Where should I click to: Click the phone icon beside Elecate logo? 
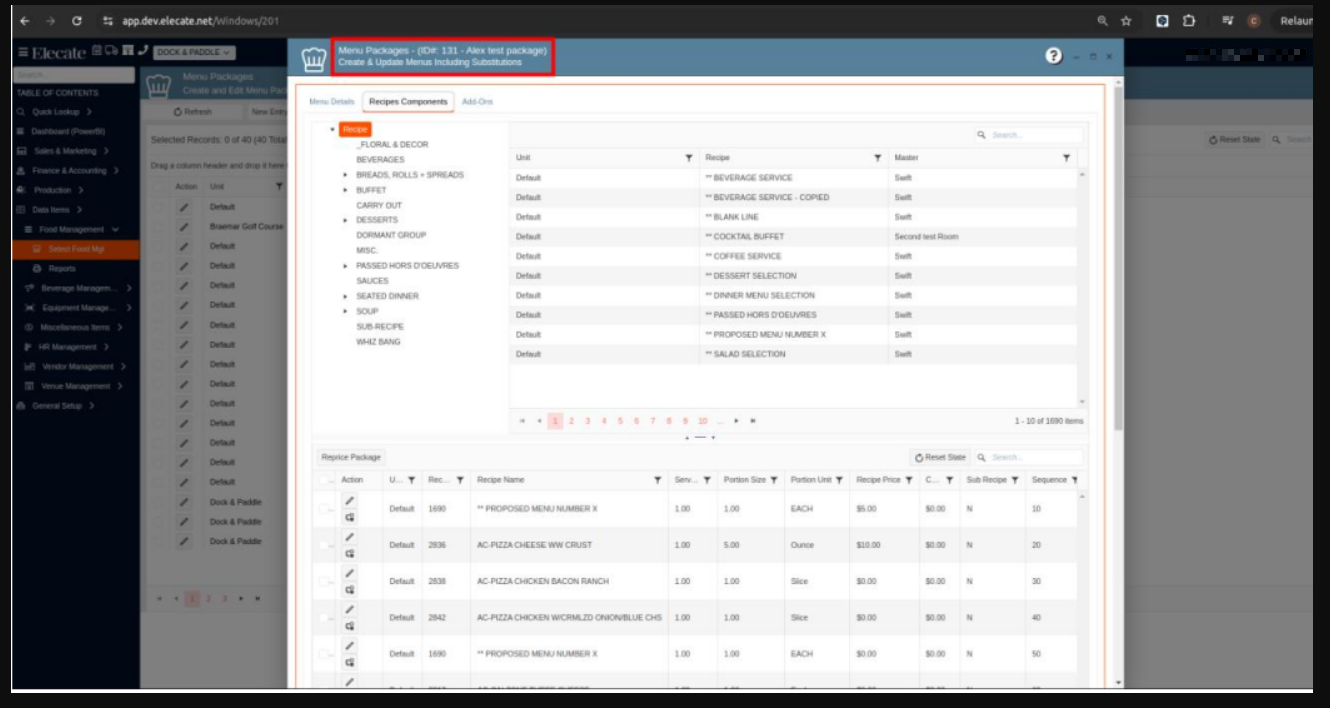coord(143,51)
